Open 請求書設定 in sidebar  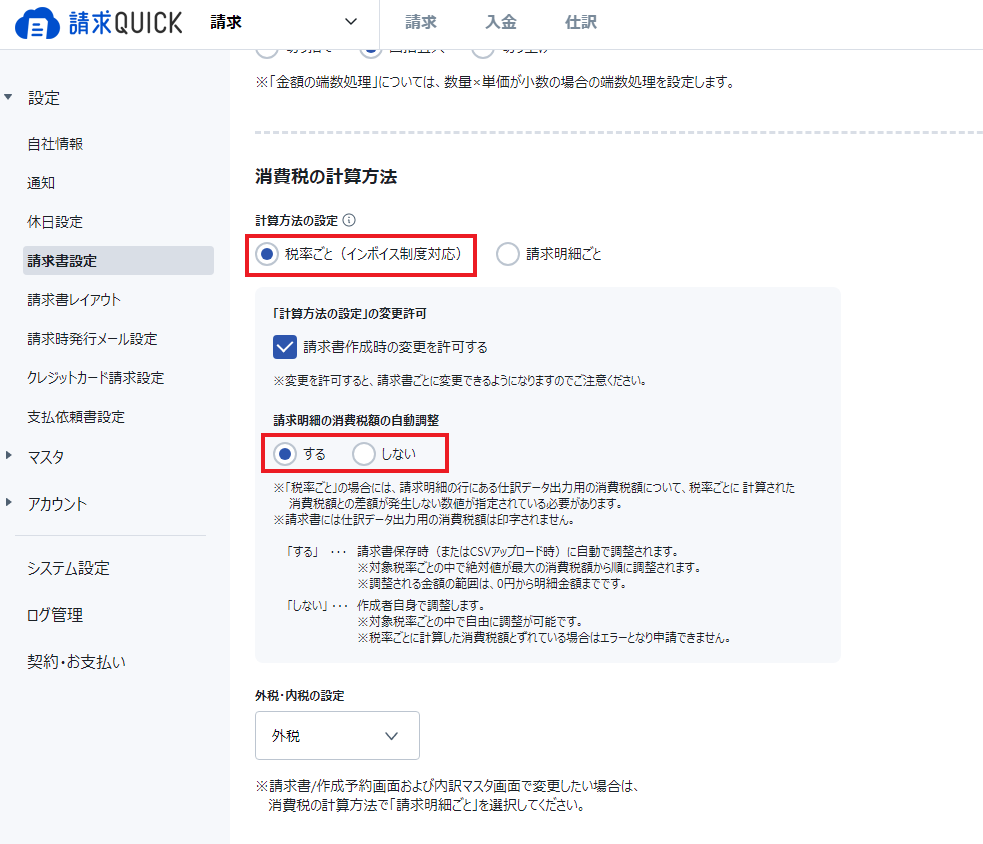coord(118,260)
